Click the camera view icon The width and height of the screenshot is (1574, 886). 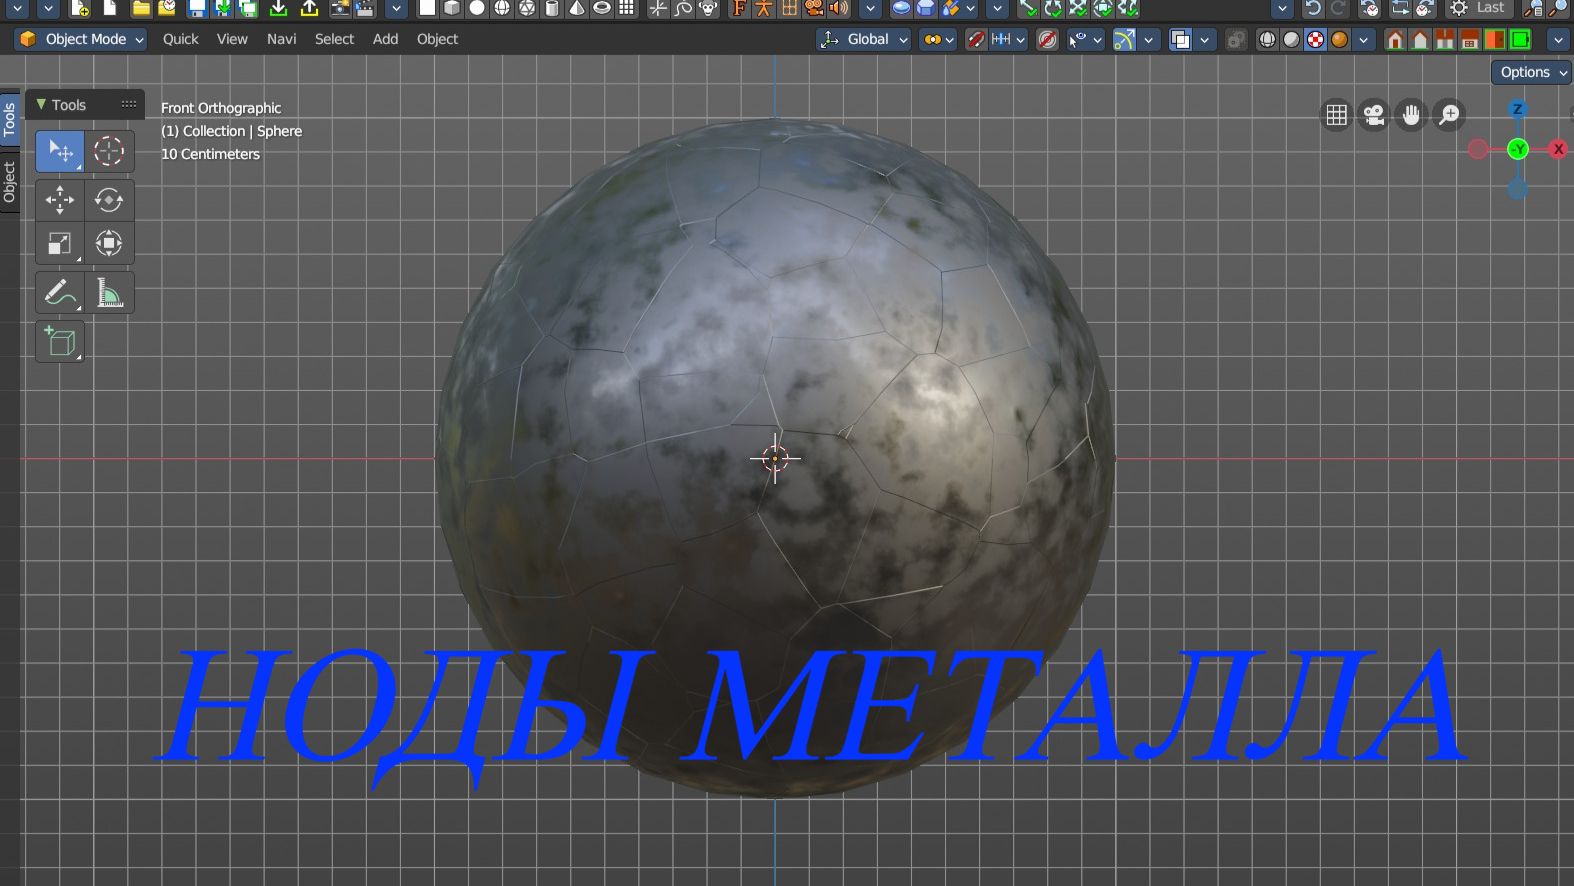point(1374,115)
